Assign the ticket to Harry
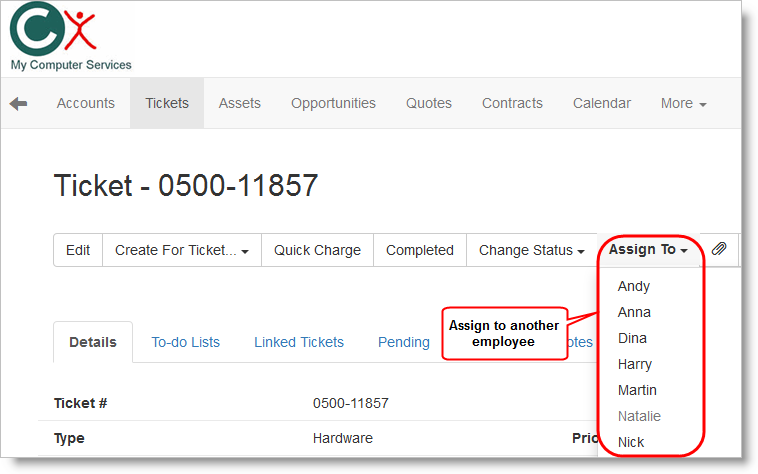 point(636,364)
